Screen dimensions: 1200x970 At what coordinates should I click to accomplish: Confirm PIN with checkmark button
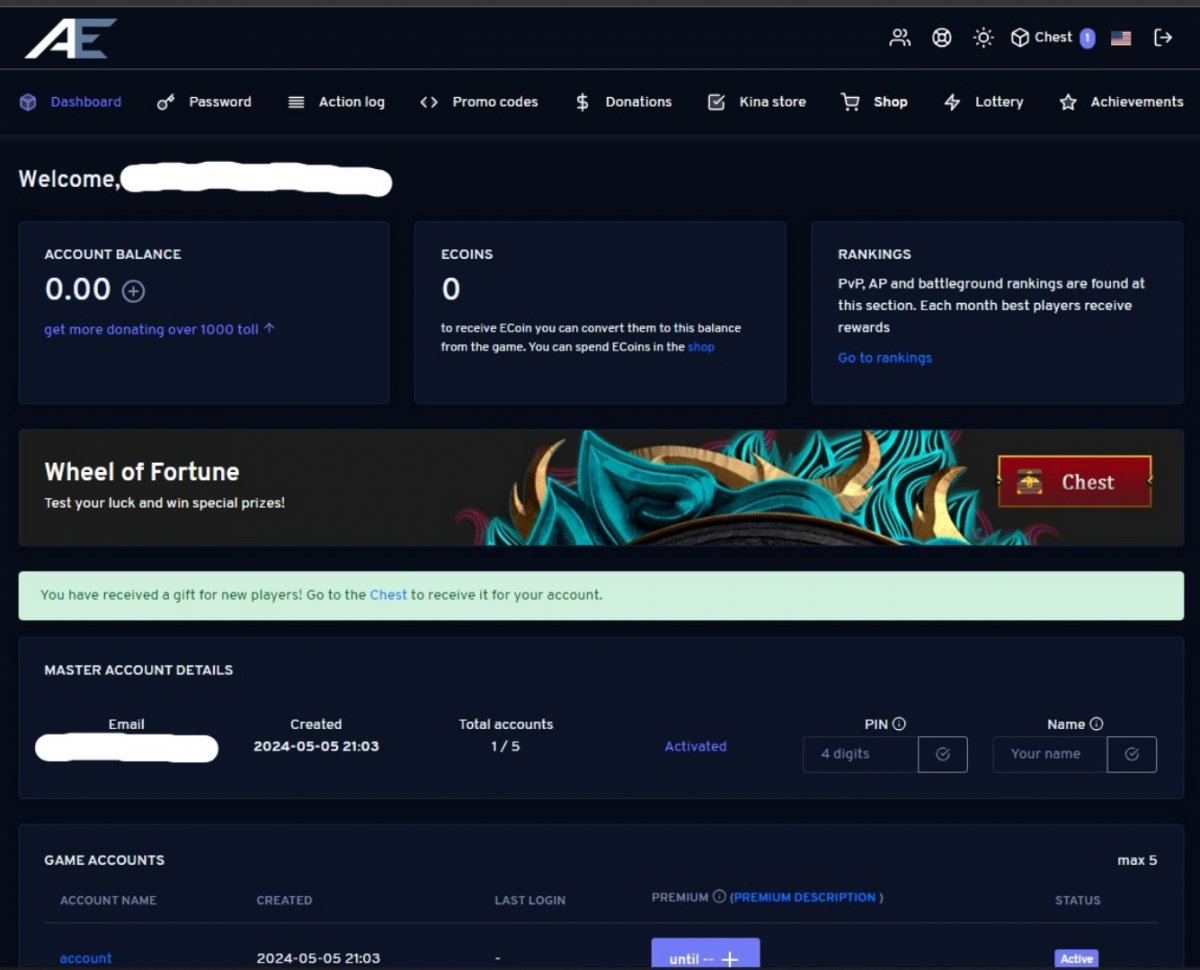[942, 754]
